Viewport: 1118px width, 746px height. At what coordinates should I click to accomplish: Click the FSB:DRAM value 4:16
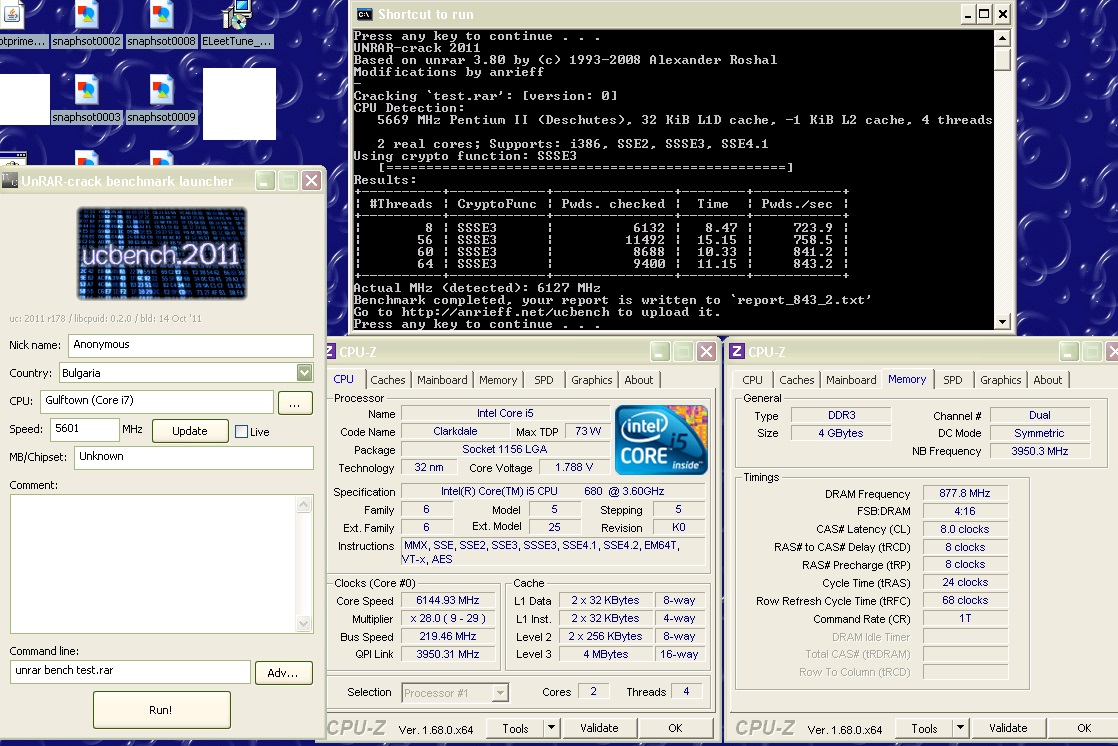pyautogui.click(x=965, y=511)
